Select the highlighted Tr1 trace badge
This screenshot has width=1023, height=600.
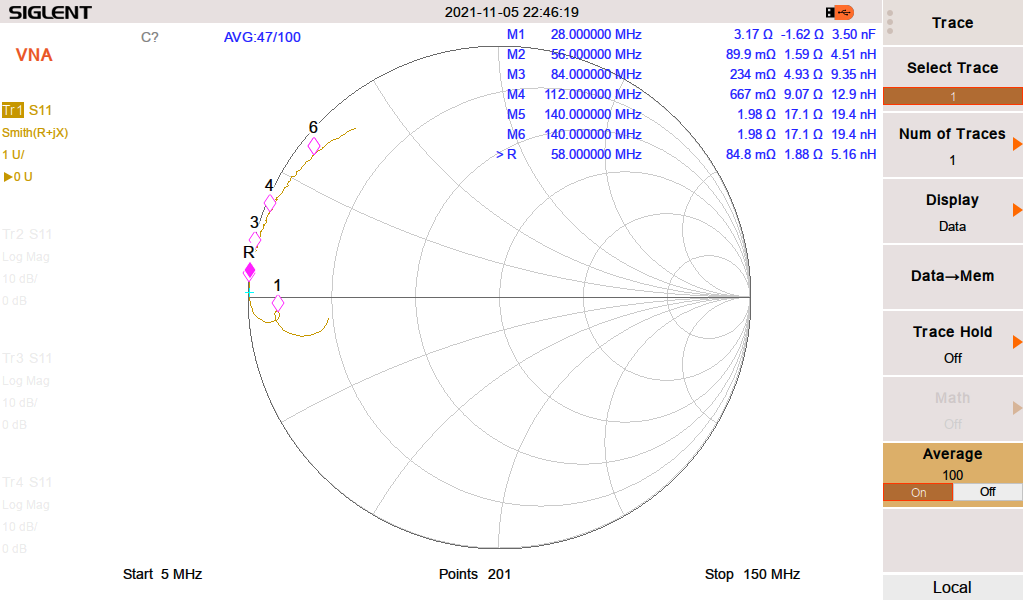12,110
